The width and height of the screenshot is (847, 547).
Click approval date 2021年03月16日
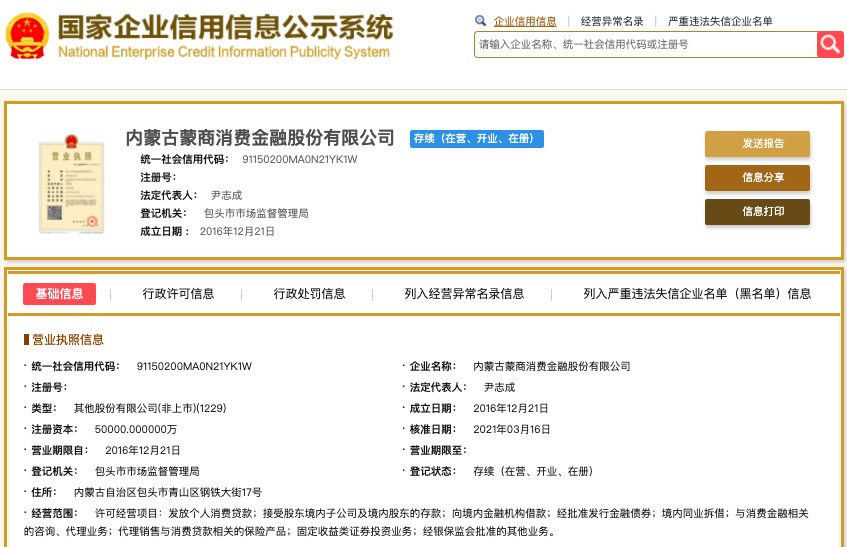(512, 429)
